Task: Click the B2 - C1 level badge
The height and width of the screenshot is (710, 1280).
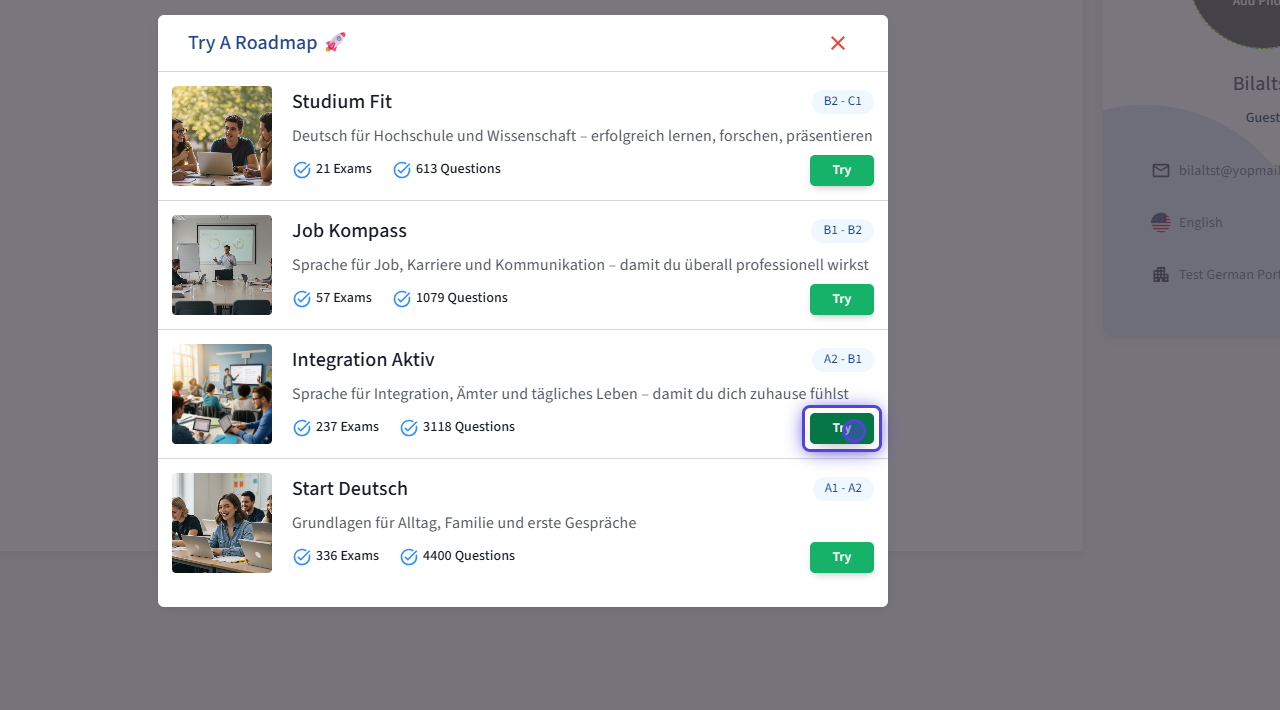Action: 842,102
